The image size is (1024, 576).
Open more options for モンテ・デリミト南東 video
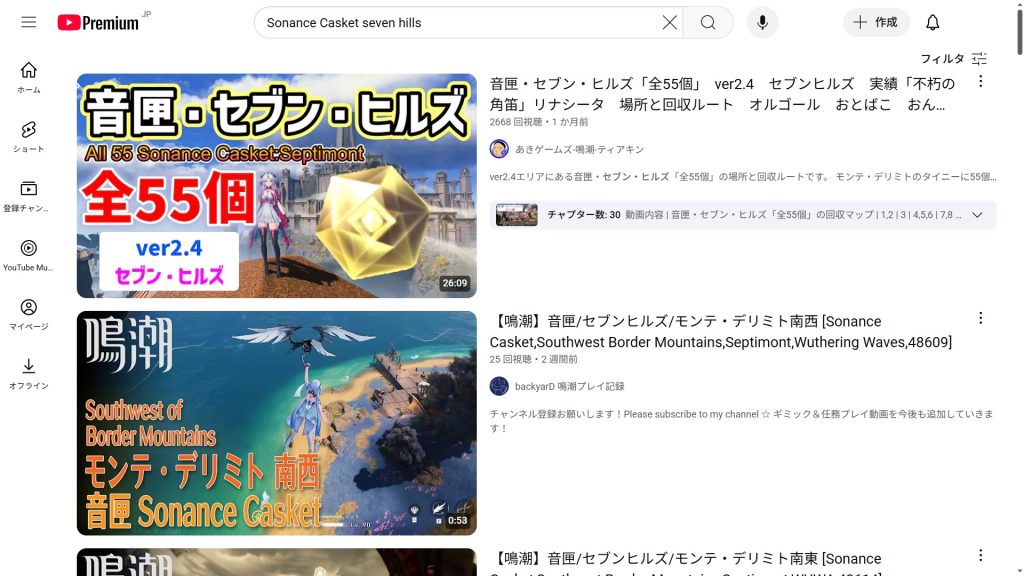point(980,555)
